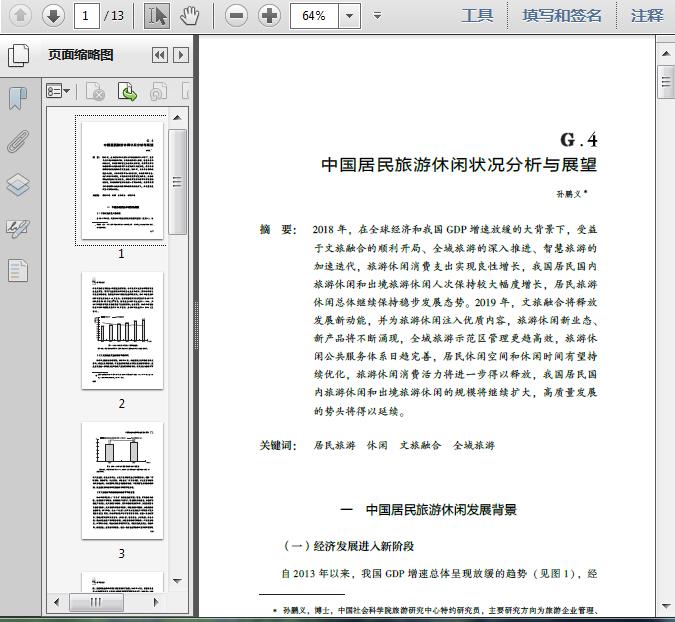
Task: Select page 2 thumbnail
Action: (x=122, y=331)
